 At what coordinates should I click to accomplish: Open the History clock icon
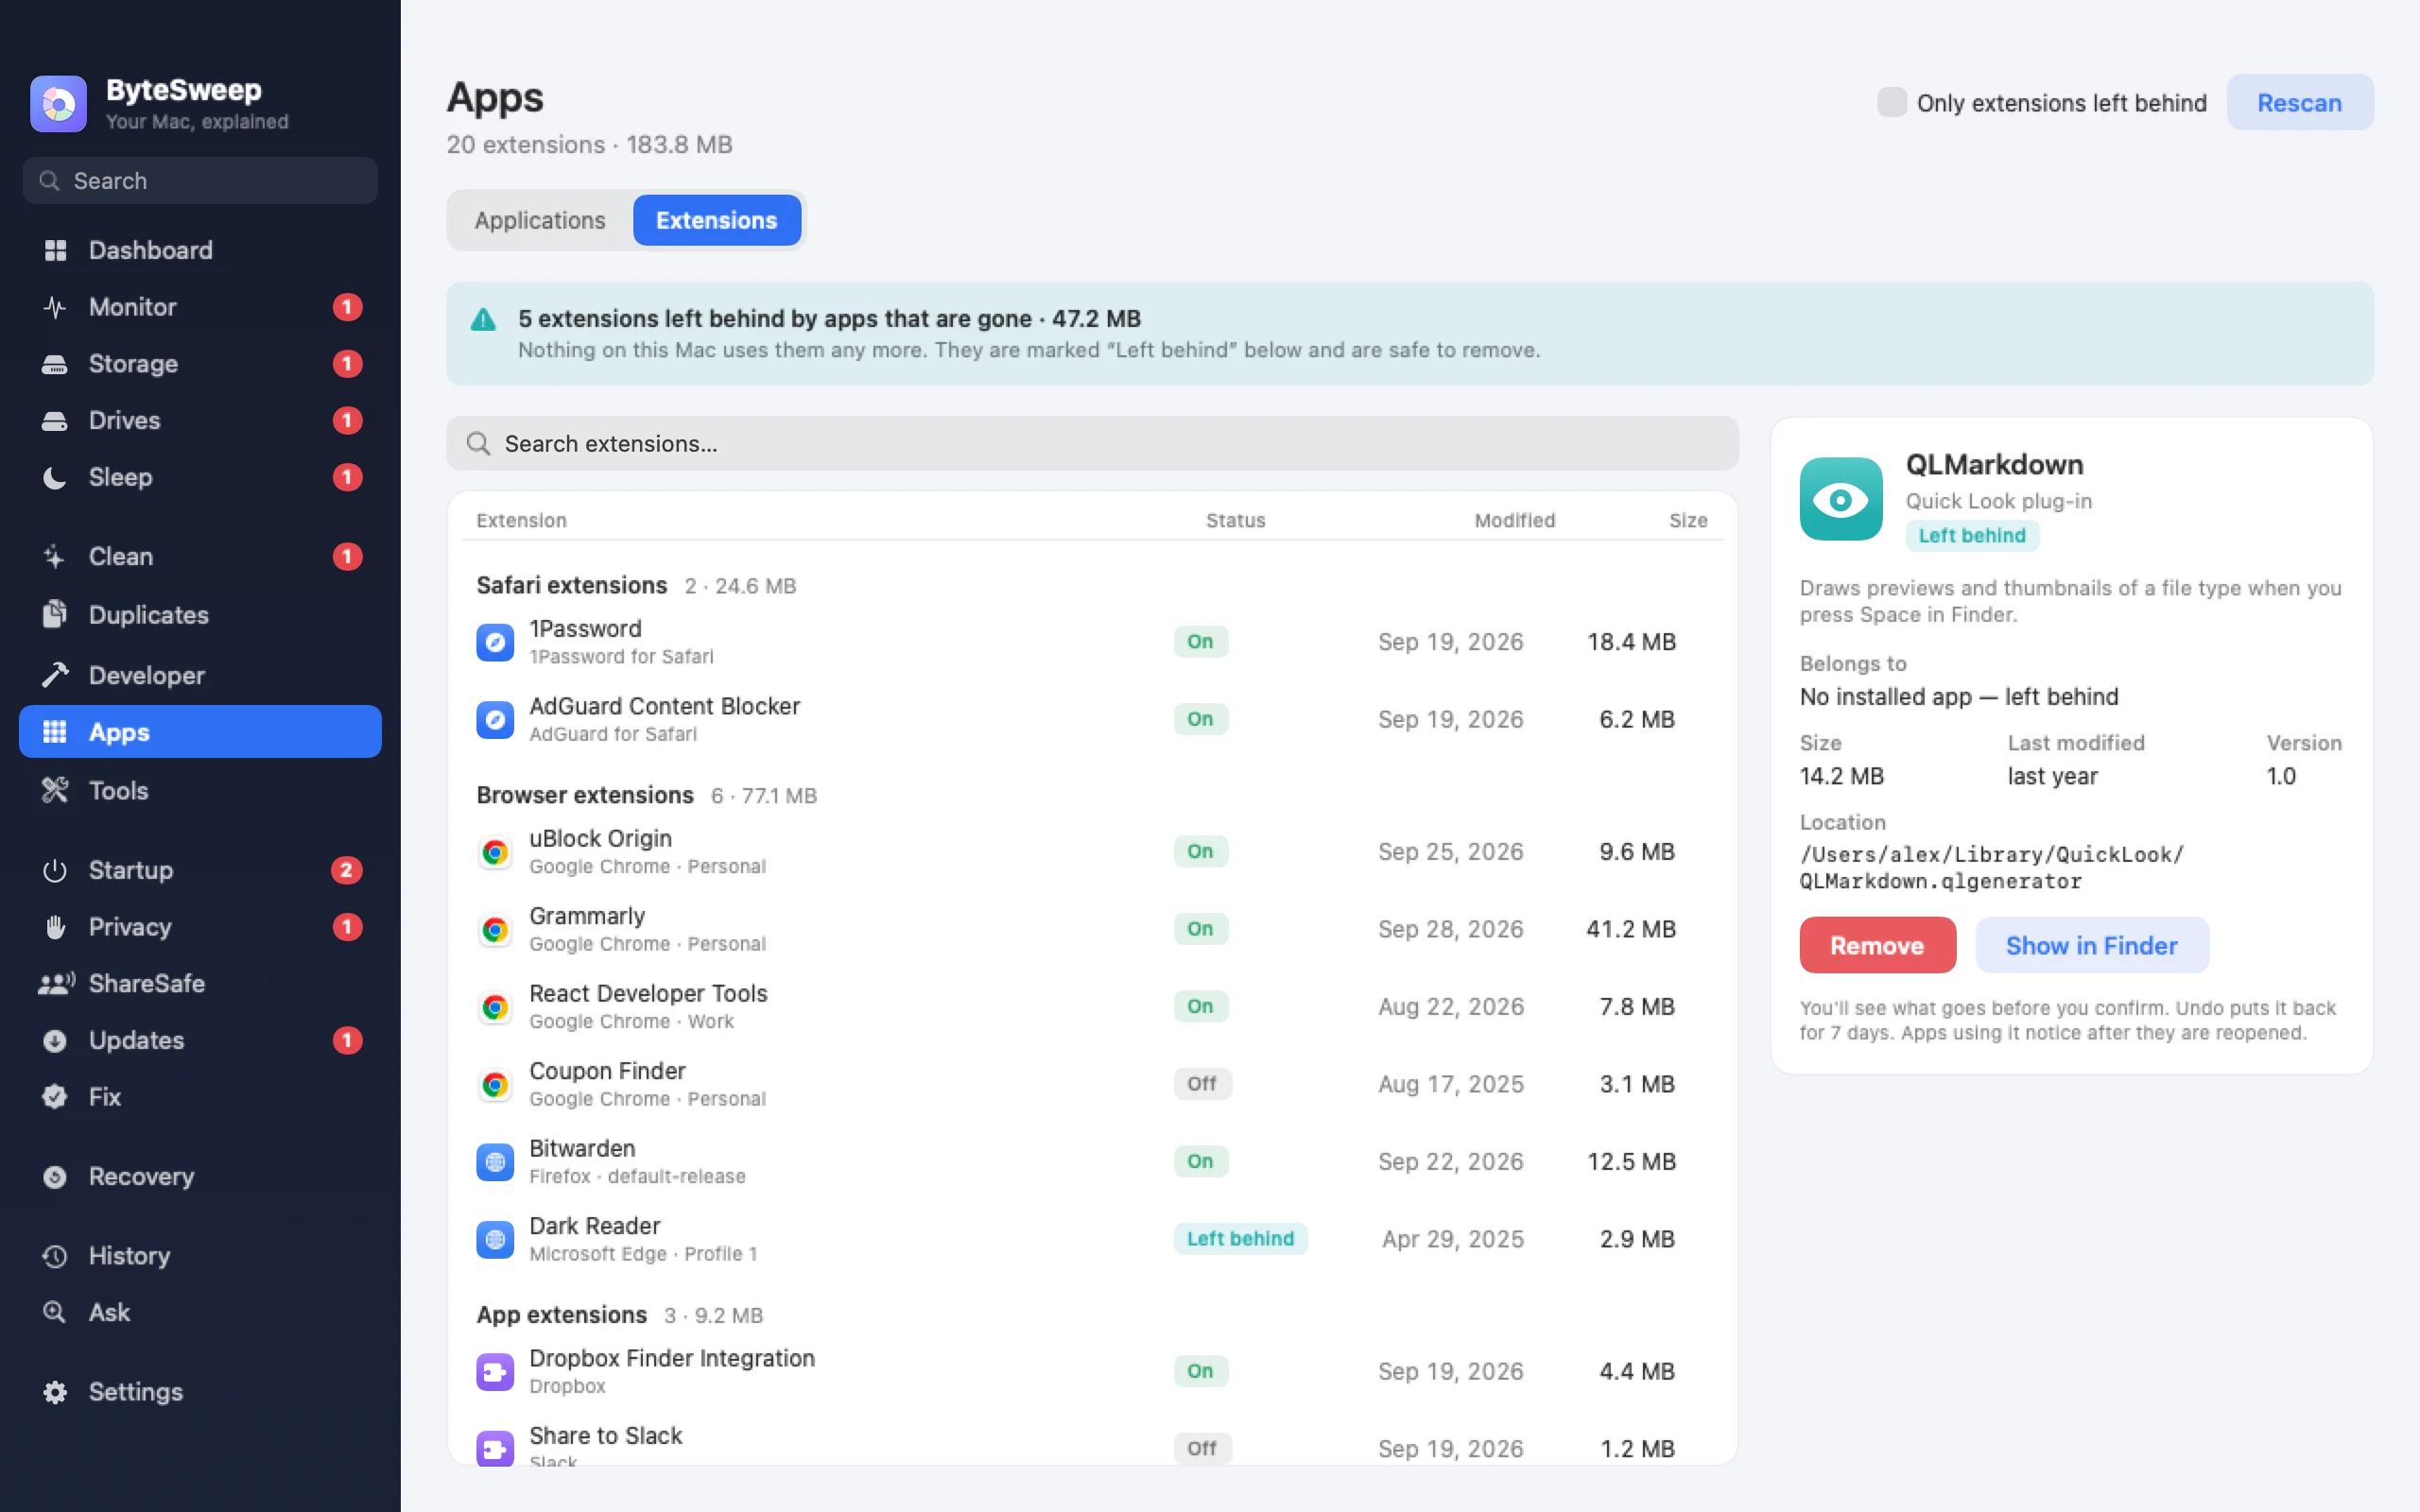[55, 1255]
